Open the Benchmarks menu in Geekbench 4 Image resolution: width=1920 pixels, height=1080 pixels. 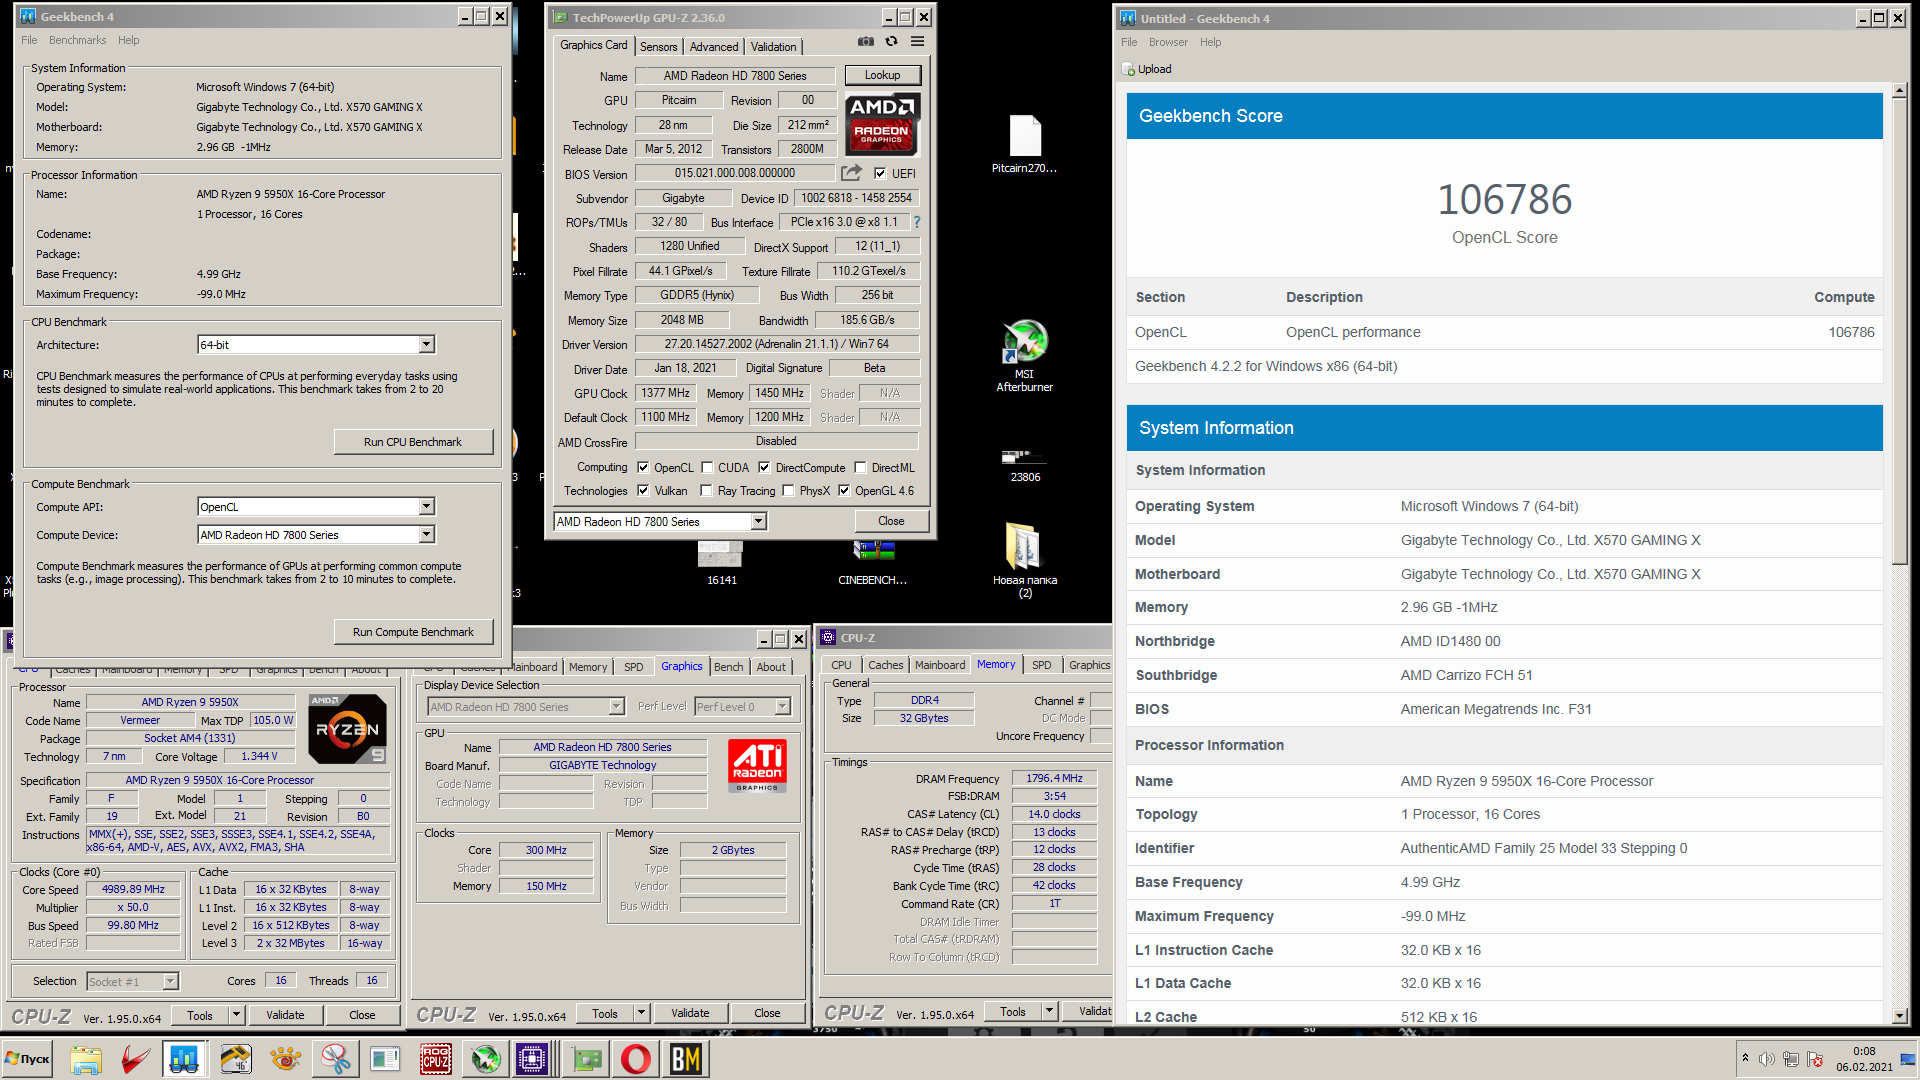[77, 40]
